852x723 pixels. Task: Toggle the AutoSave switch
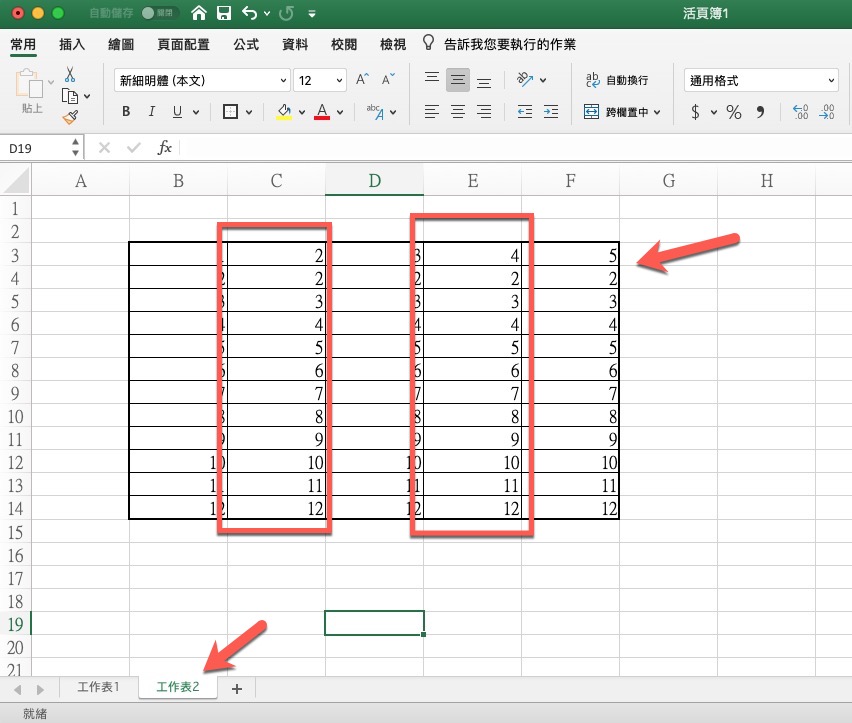(x=159, y=13)
